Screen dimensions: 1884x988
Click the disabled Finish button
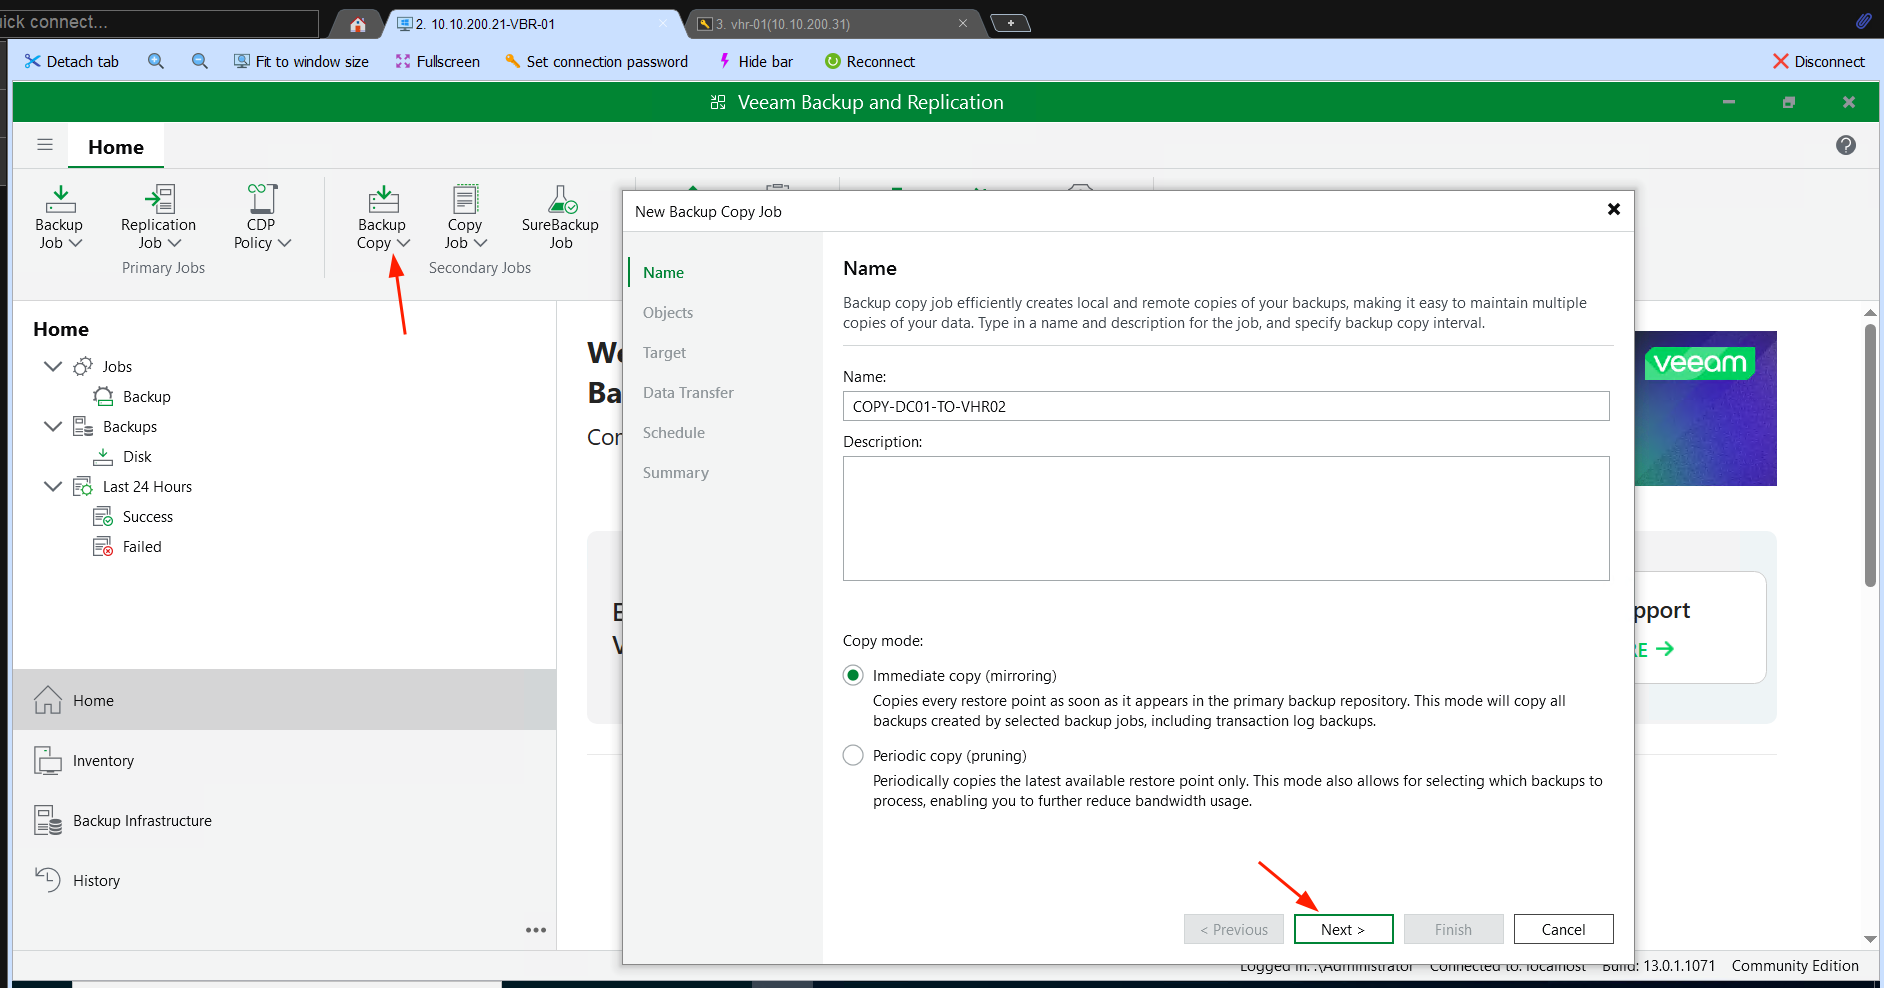[x=1453, y=929]
